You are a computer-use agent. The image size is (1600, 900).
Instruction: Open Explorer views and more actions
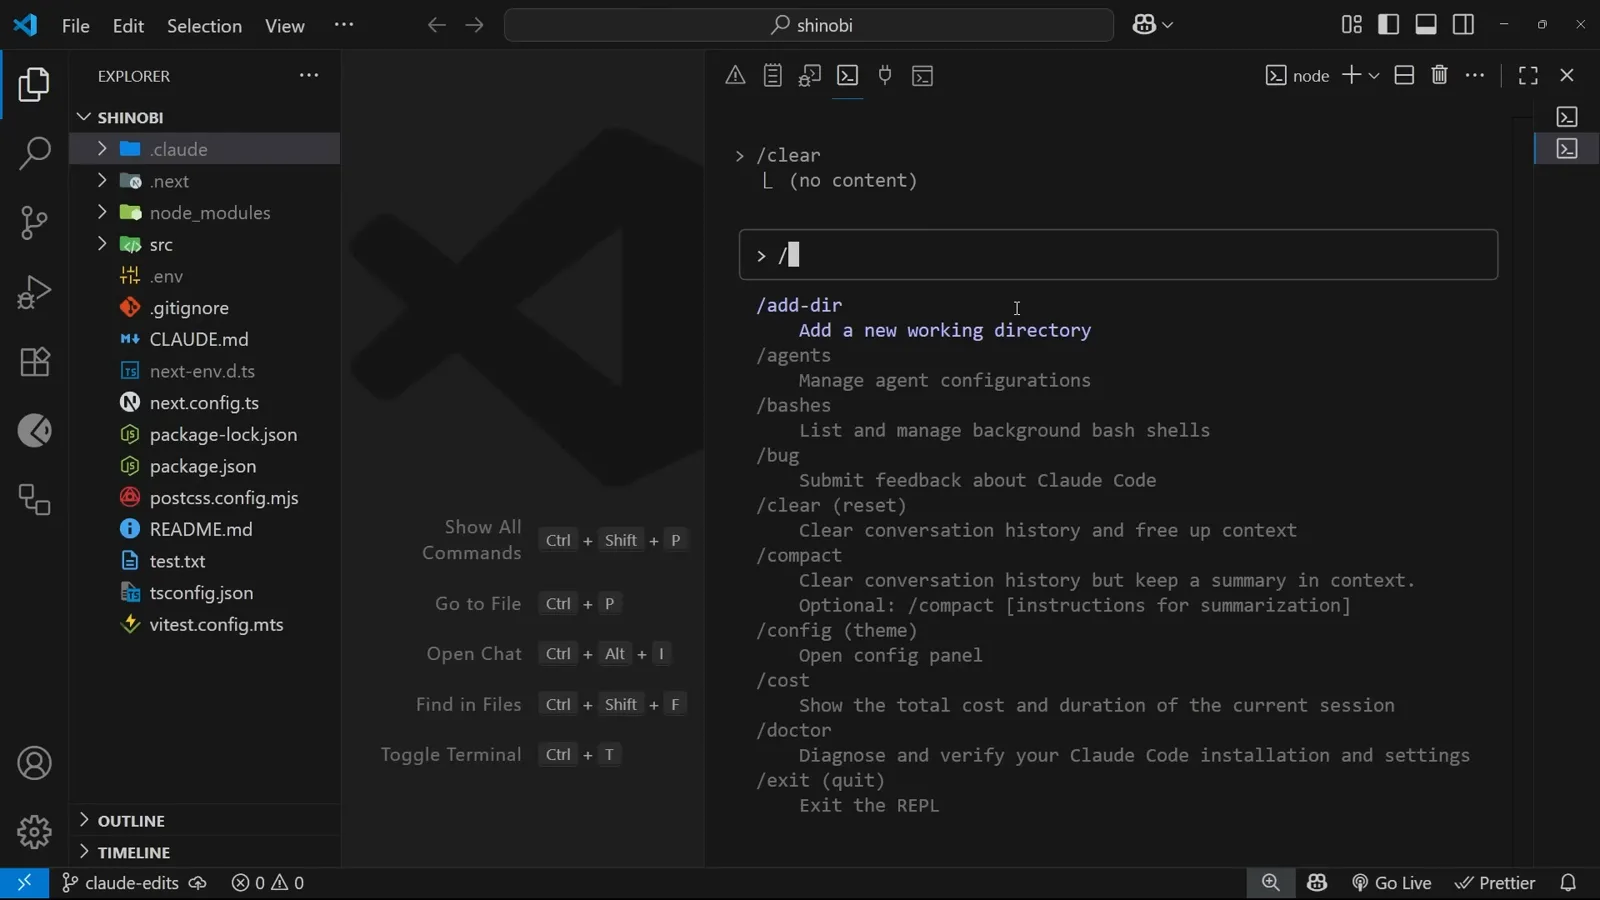click(309, 75)
